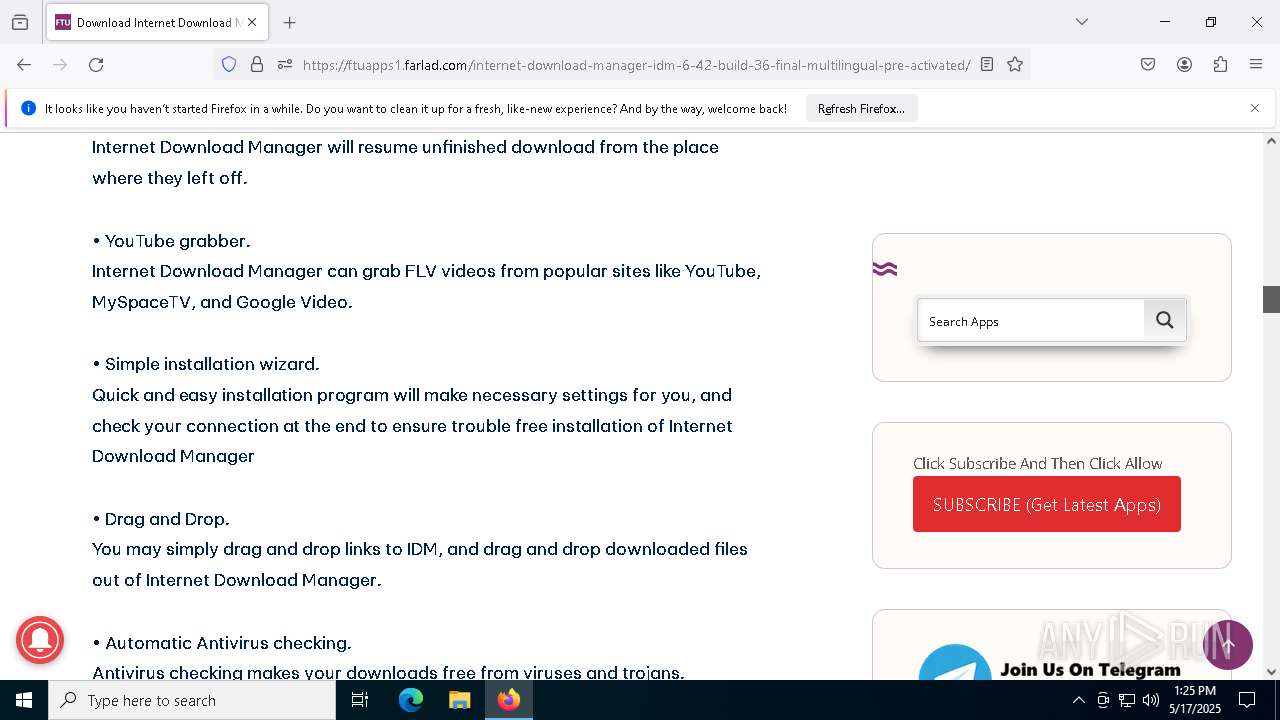Click the purple back-to-top arrow button
This screenshot has width=1280, height=720.
coord(1228,644)
